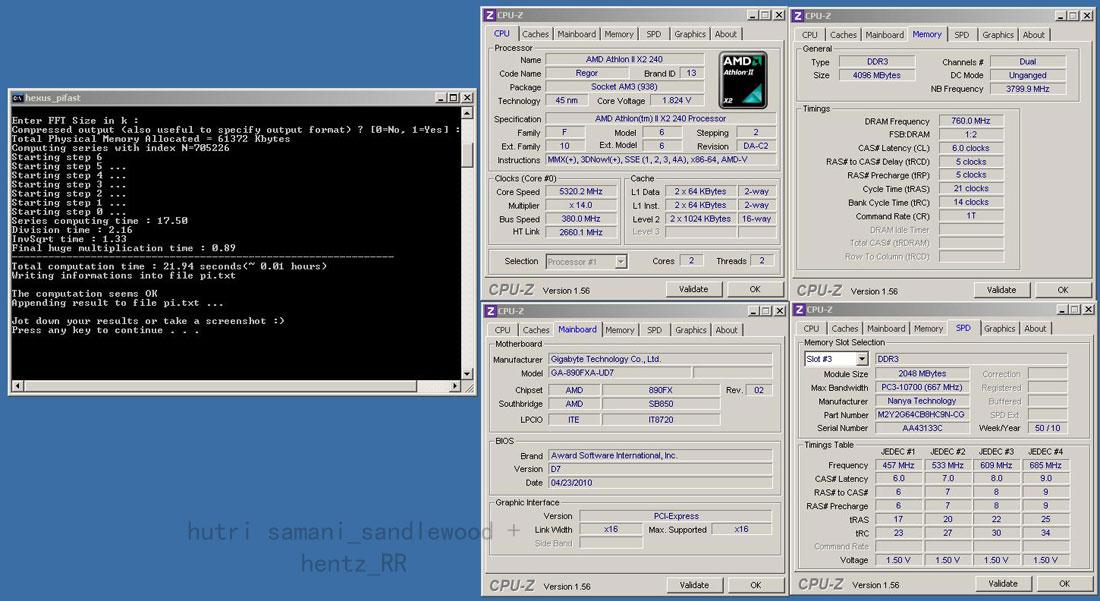Viewport: 1100px width, 601px height.
Task: Open the Slot #3 memory slot dropdown
Action: (x=861, y=359)
